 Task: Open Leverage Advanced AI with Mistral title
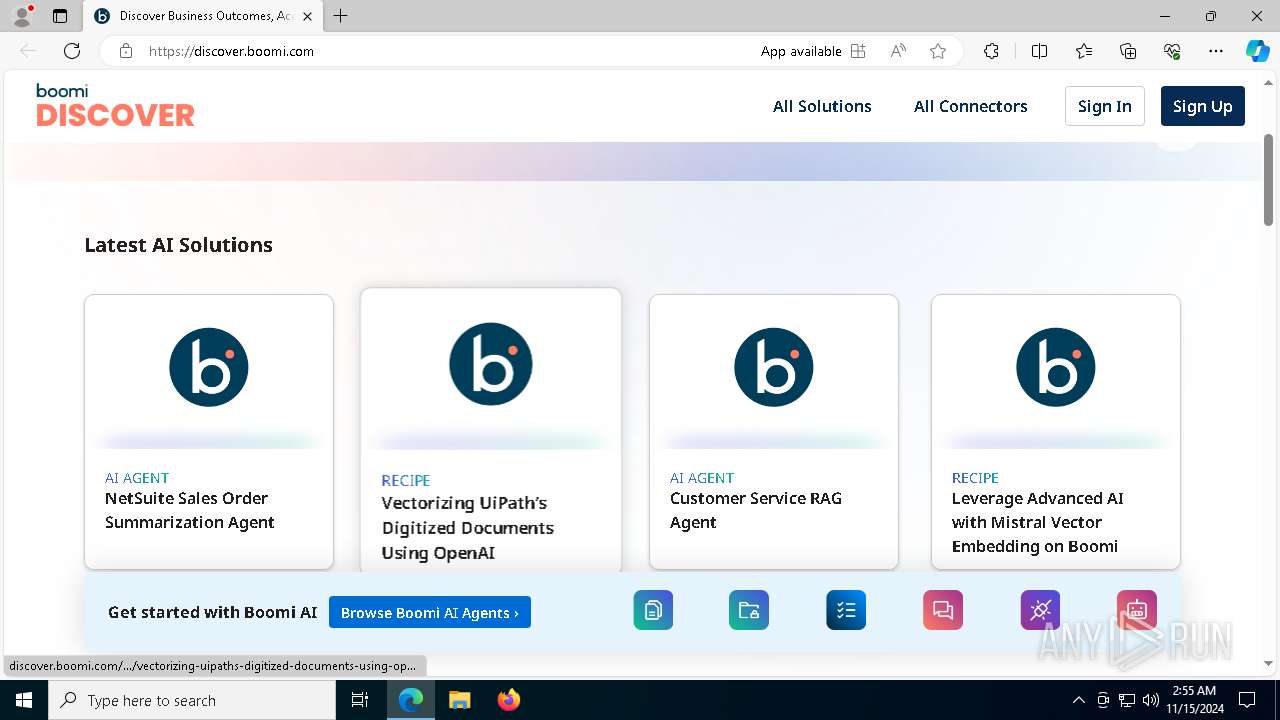click(x=1037, y=522)
